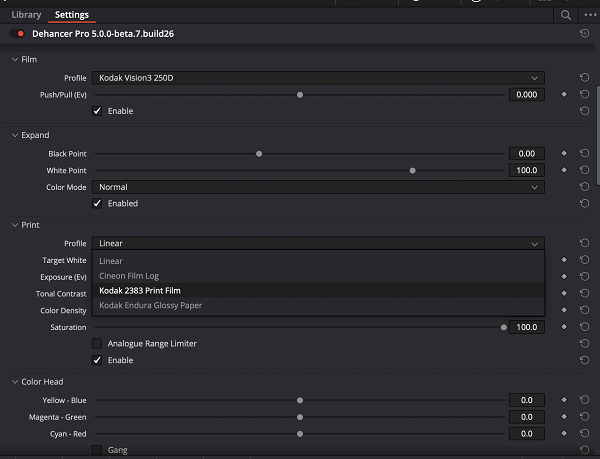The width and height of the screenshot is (600, 459).
Task: Click the Cyan - Red value field
Action: [x=527, y=433]
